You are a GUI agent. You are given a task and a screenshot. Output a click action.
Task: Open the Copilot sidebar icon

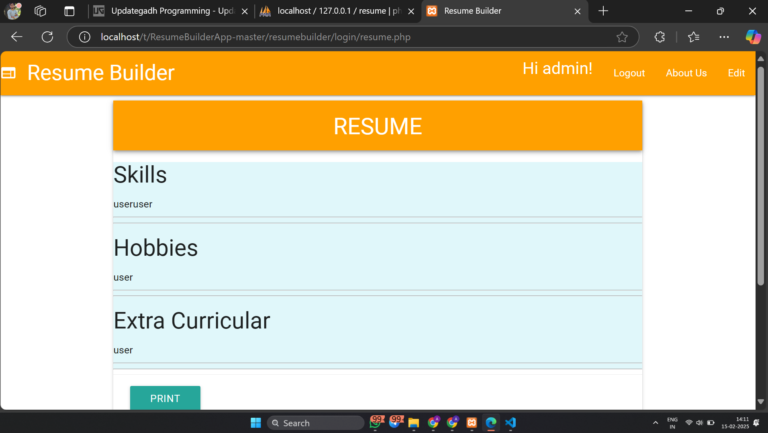(753, 37)
